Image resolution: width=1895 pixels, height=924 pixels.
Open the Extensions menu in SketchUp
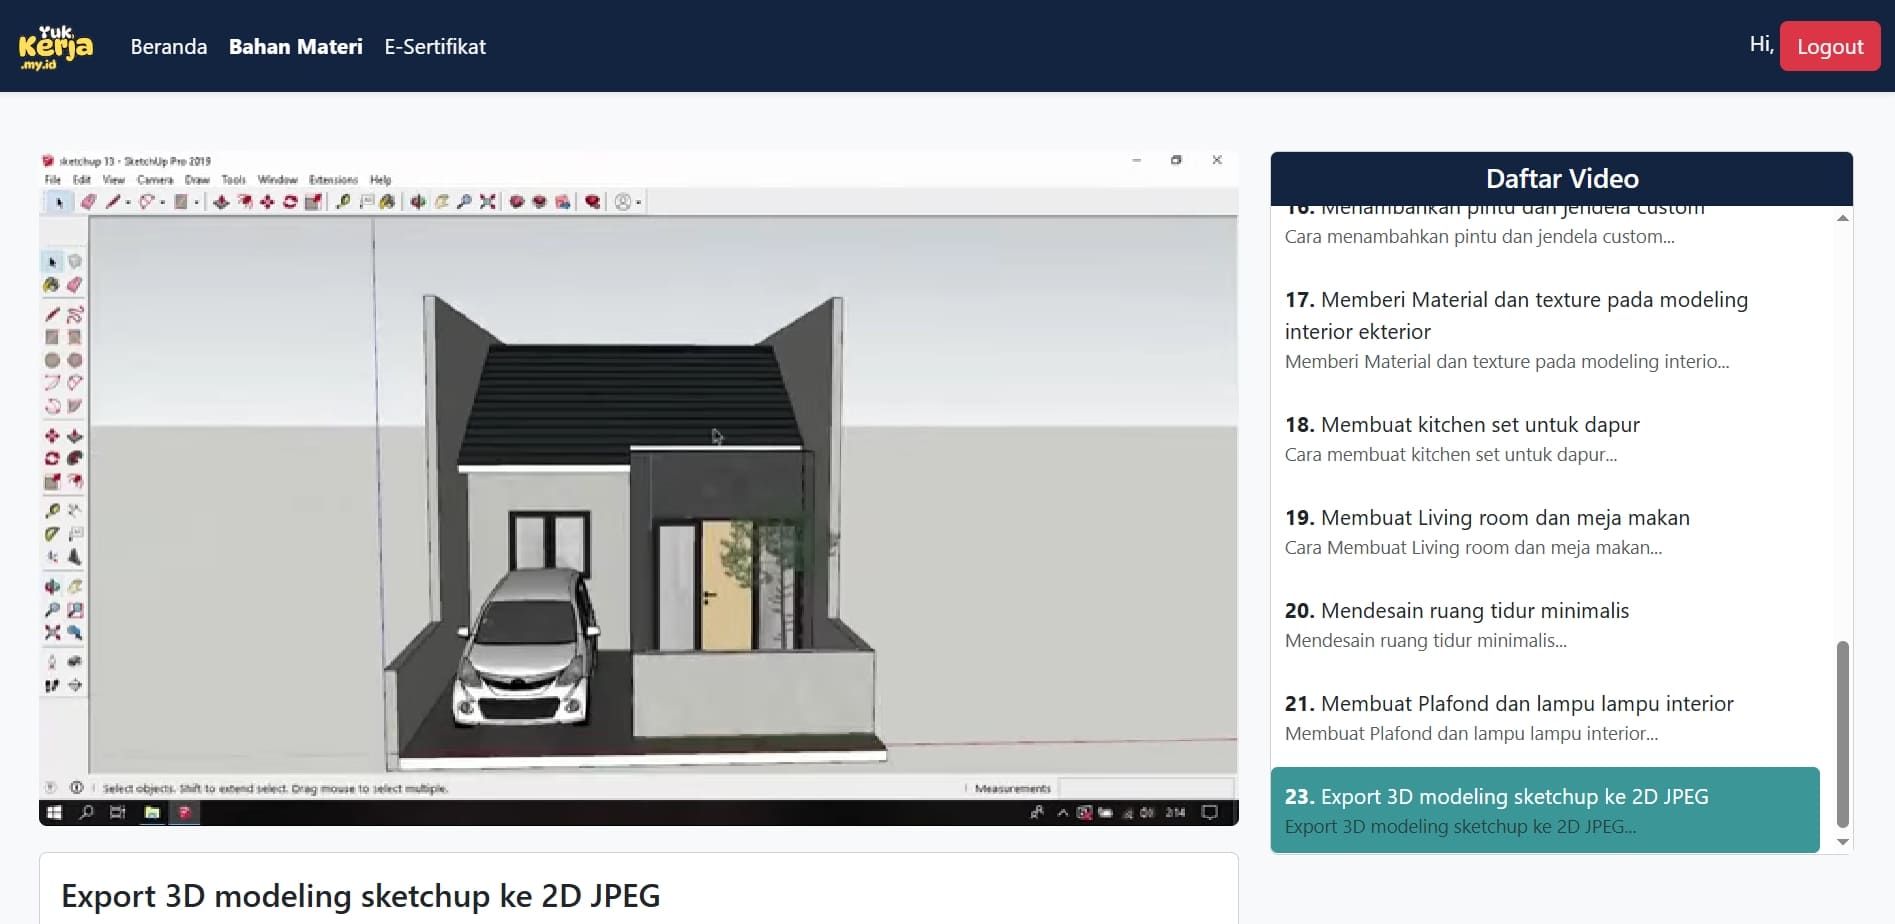tap(333, 180)
